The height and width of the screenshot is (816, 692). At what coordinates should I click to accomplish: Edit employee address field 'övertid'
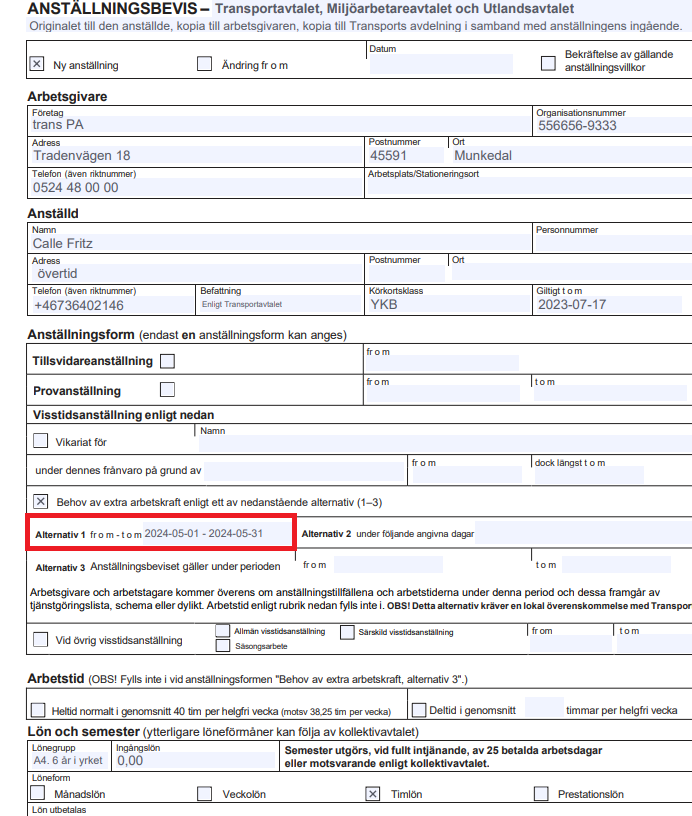tap(197, 274)
